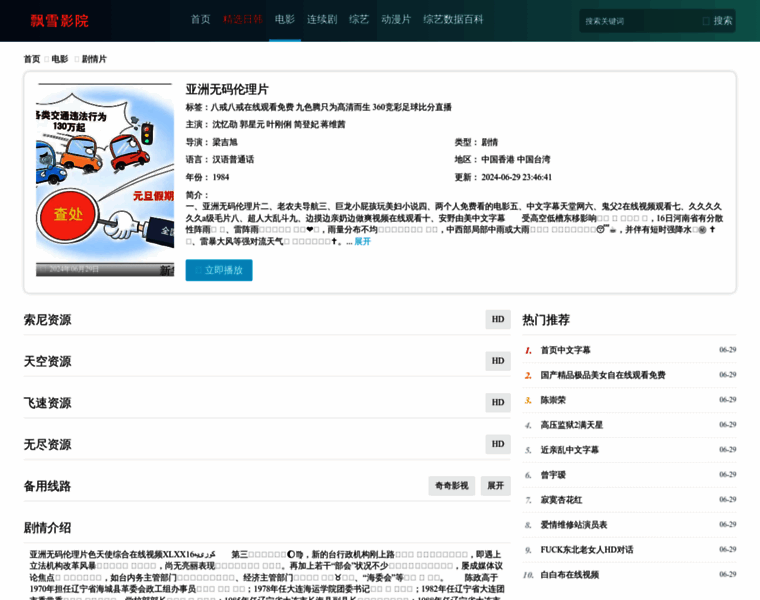Open the 动漫片 navigation item
Image resolution: width=760 pixels, height=600 pixels.
point(396,19)
